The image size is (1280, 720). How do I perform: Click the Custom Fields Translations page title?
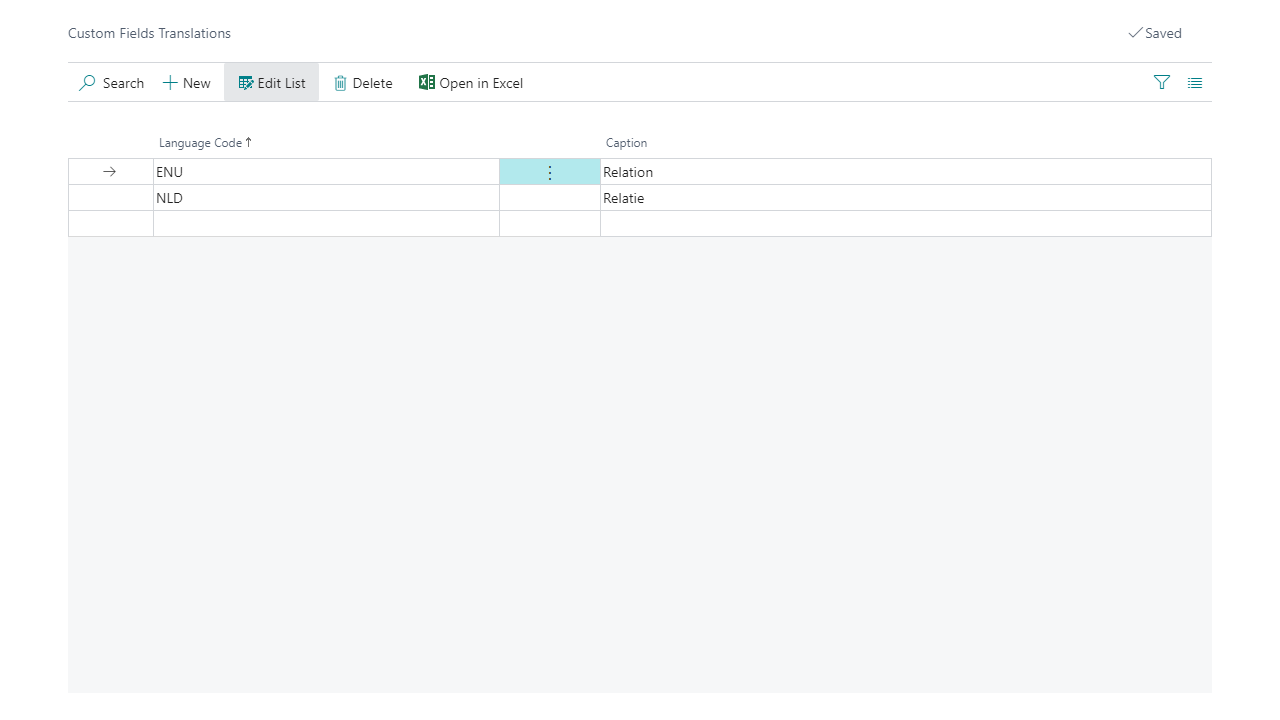click(149, 33)
